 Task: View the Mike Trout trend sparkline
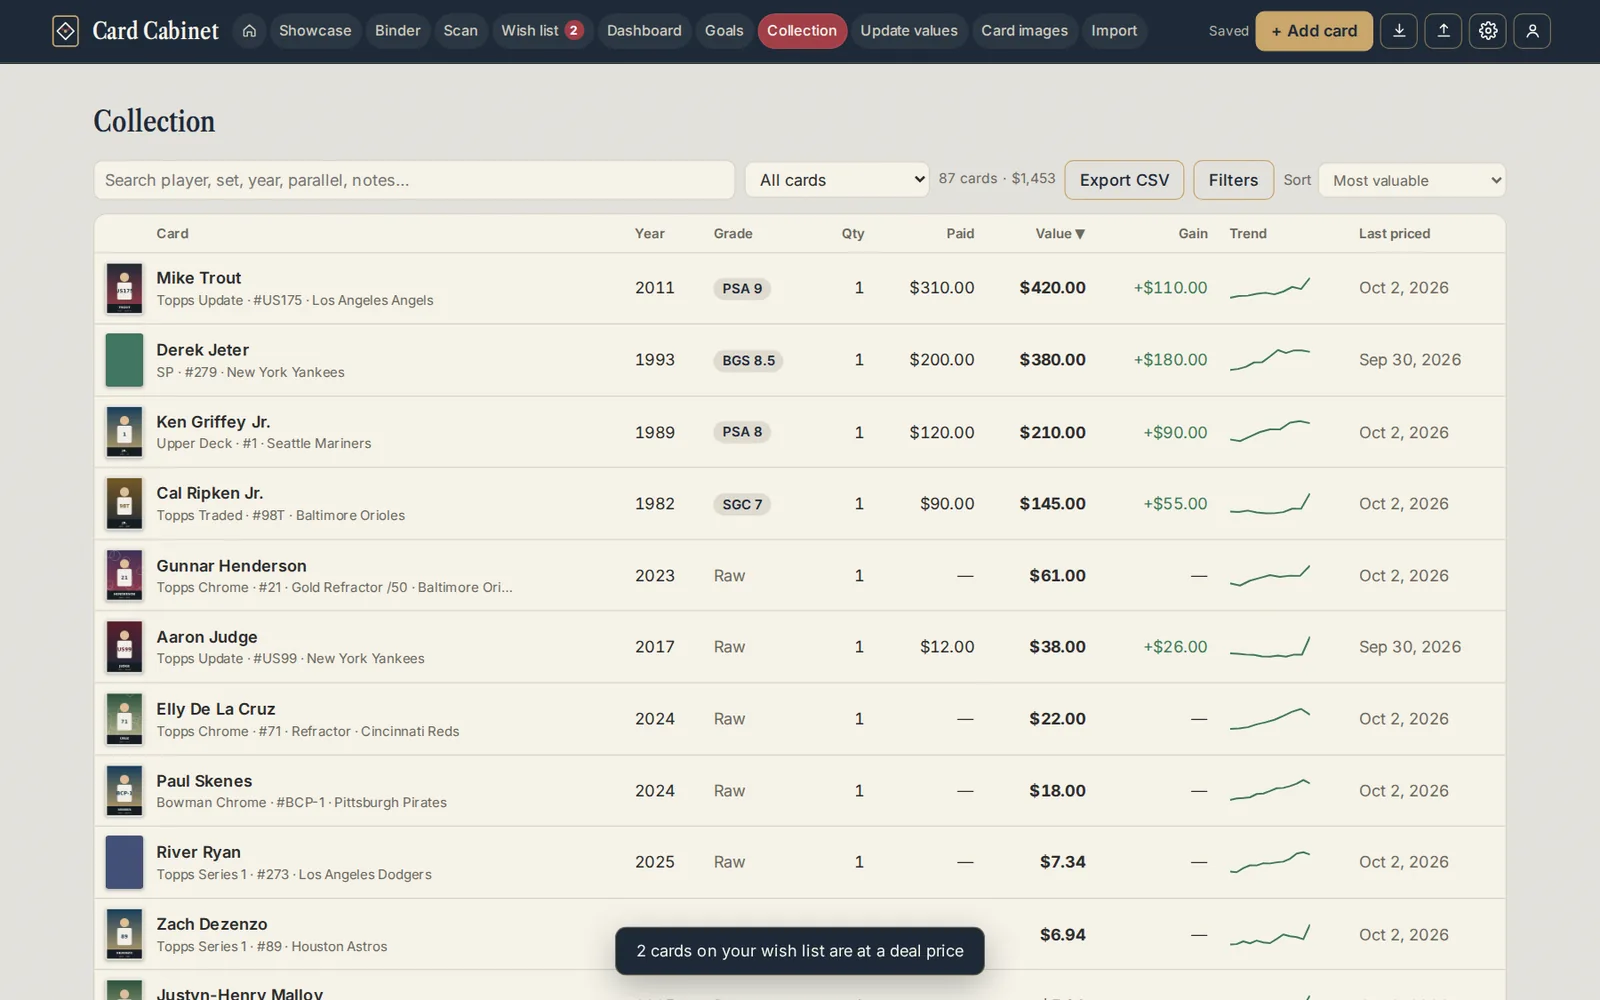point(1270,288)
